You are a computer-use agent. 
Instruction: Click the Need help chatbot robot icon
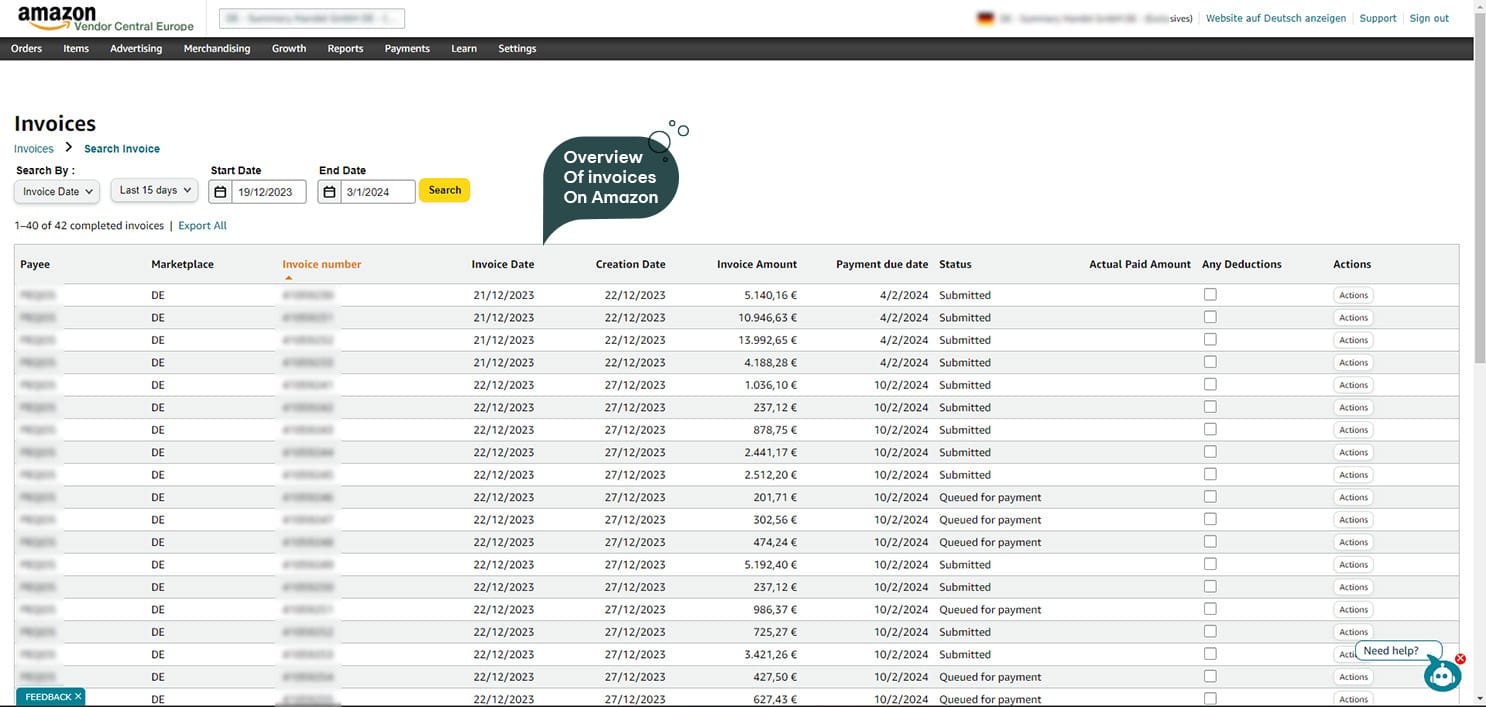1441,675
